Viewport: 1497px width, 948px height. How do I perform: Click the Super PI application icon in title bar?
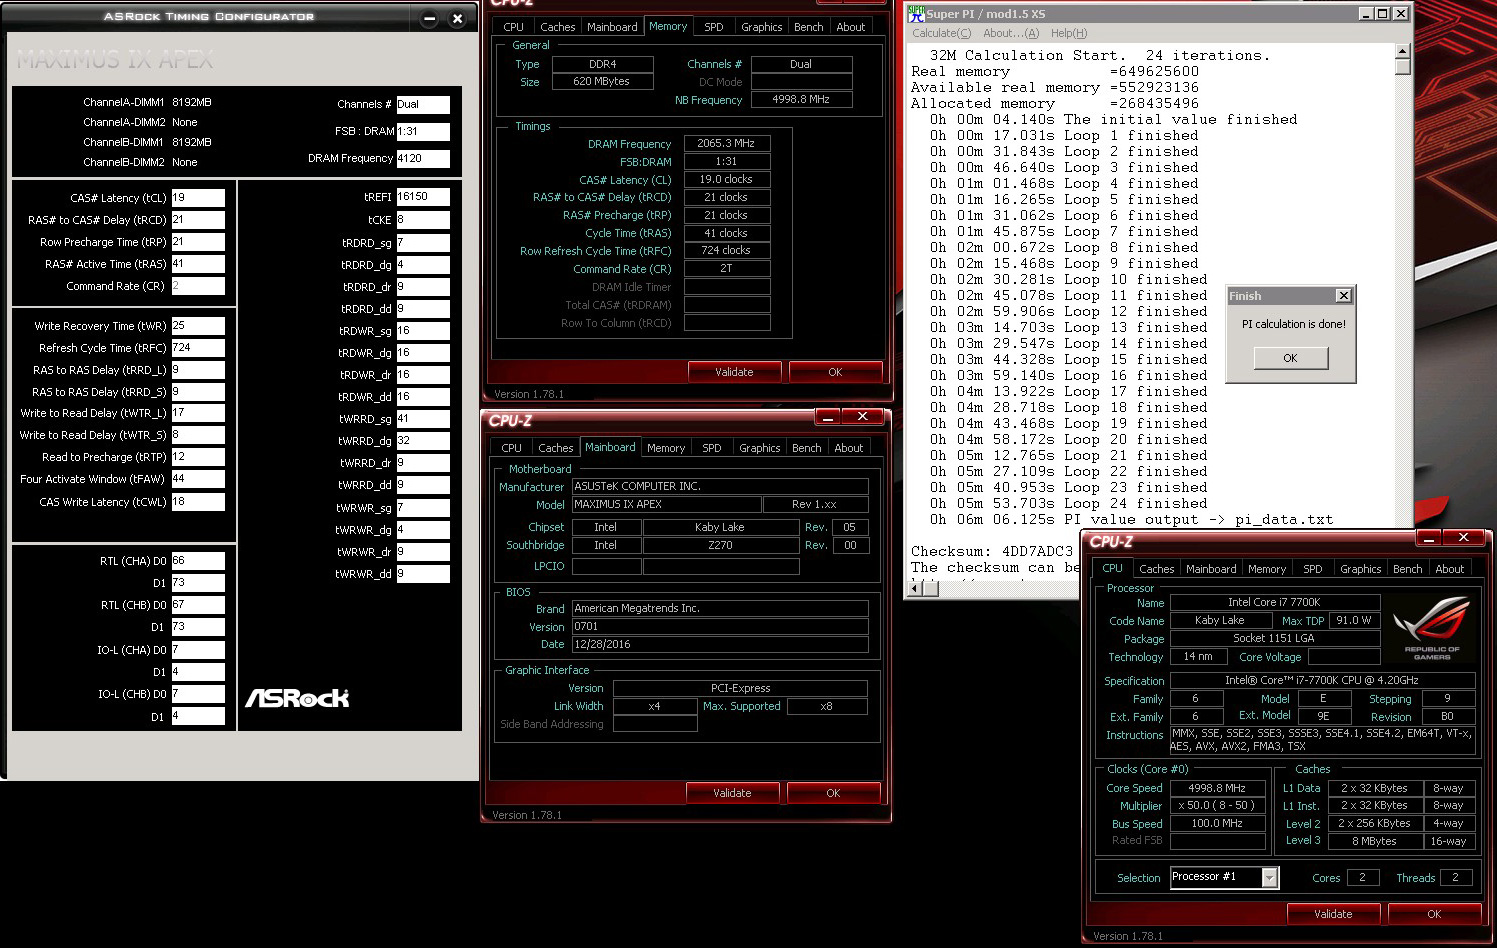(x=915, y=14)
